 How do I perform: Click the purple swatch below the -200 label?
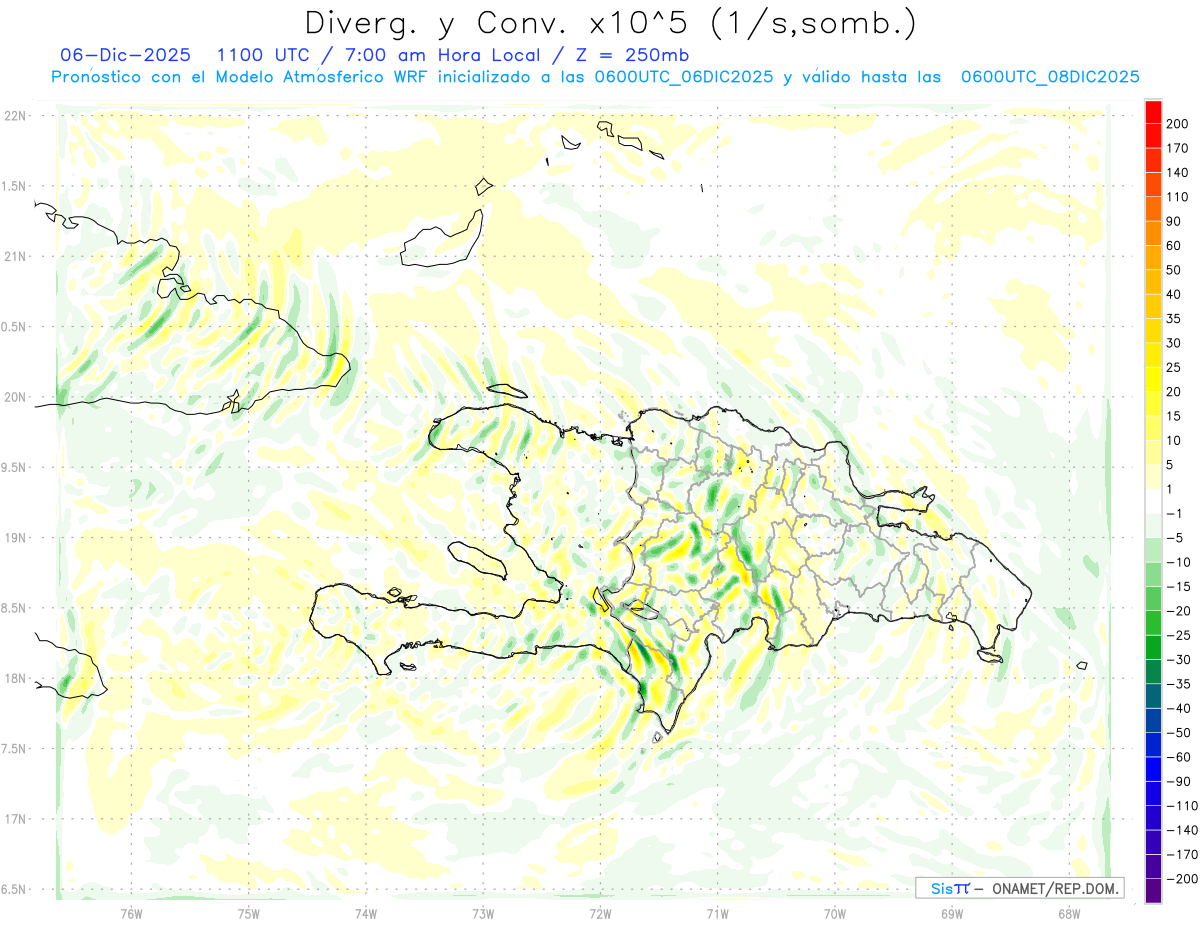(x=1153, y=891)
